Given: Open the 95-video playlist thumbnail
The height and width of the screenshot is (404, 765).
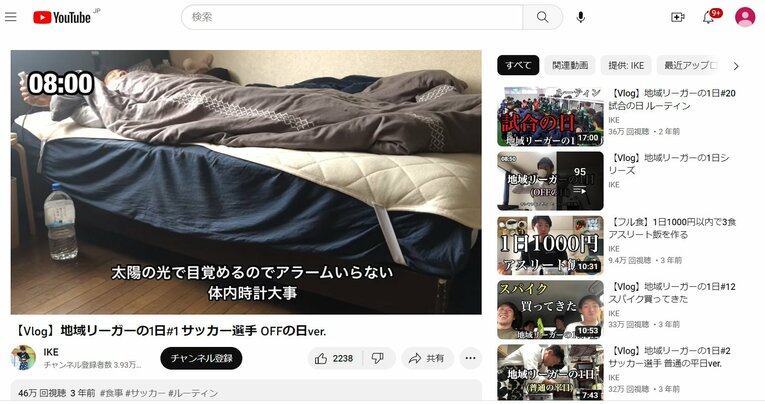Looking at the screenshot, I should coord(550,181).
